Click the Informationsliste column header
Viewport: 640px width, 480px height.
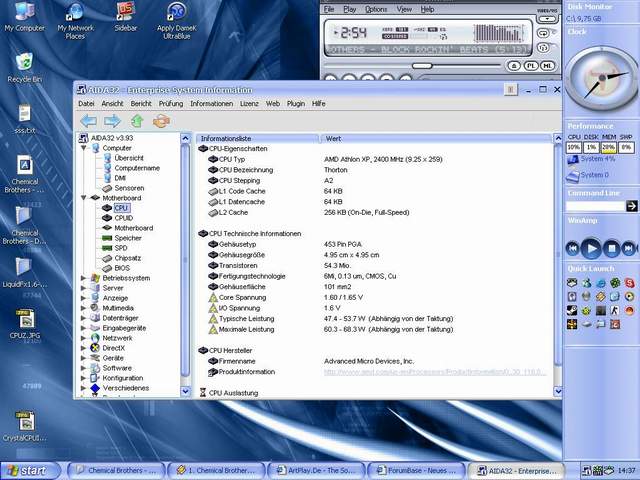coord(258,139)
